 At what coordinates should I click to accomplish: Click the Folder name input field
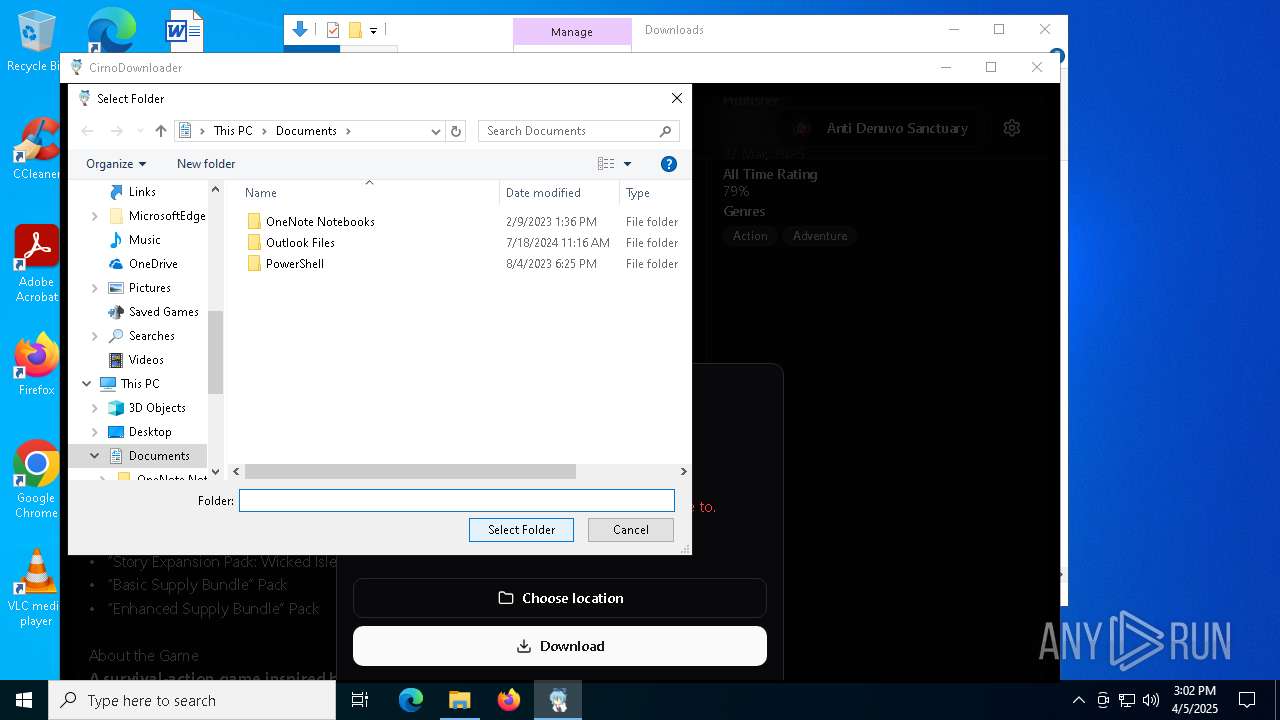(x=457, y=501)
